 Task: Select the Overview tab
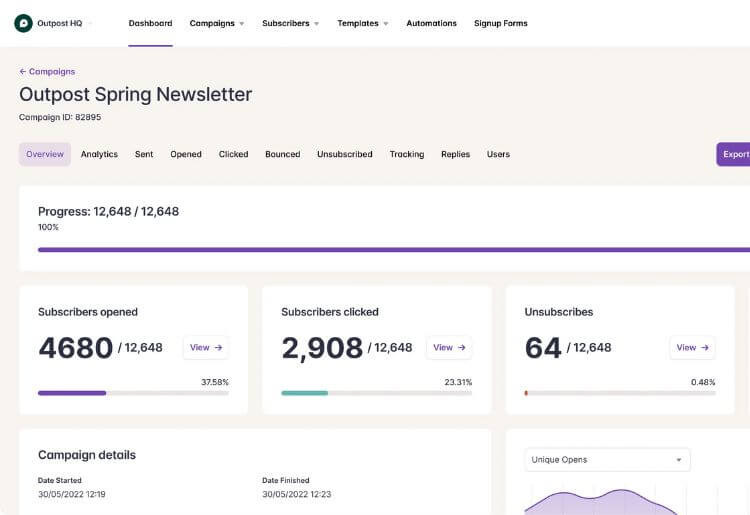click(45, 154)
